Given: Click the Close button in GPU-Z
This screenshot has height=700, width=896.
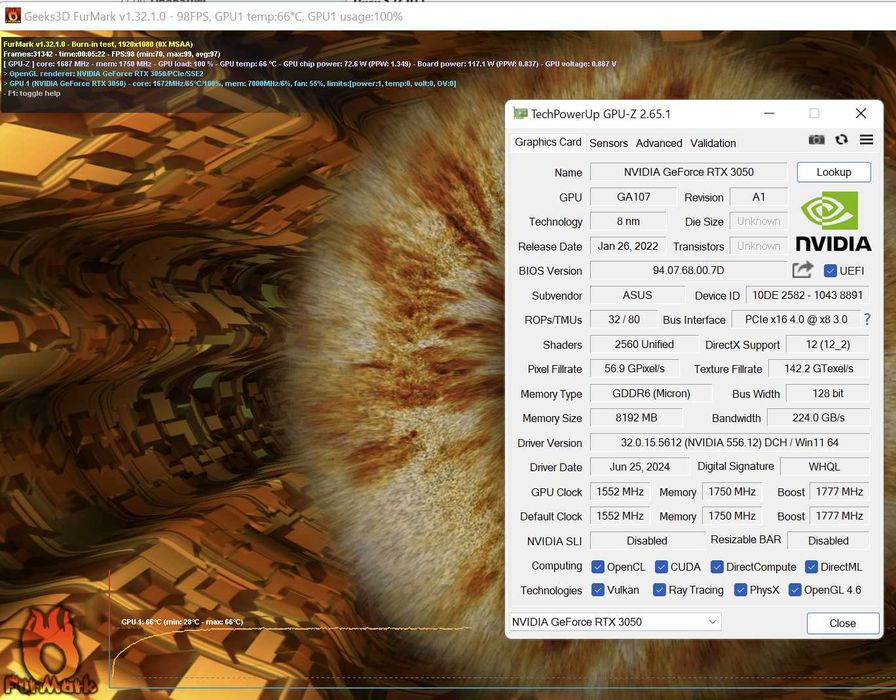Looking at the screenshot, I should [842, 623].
